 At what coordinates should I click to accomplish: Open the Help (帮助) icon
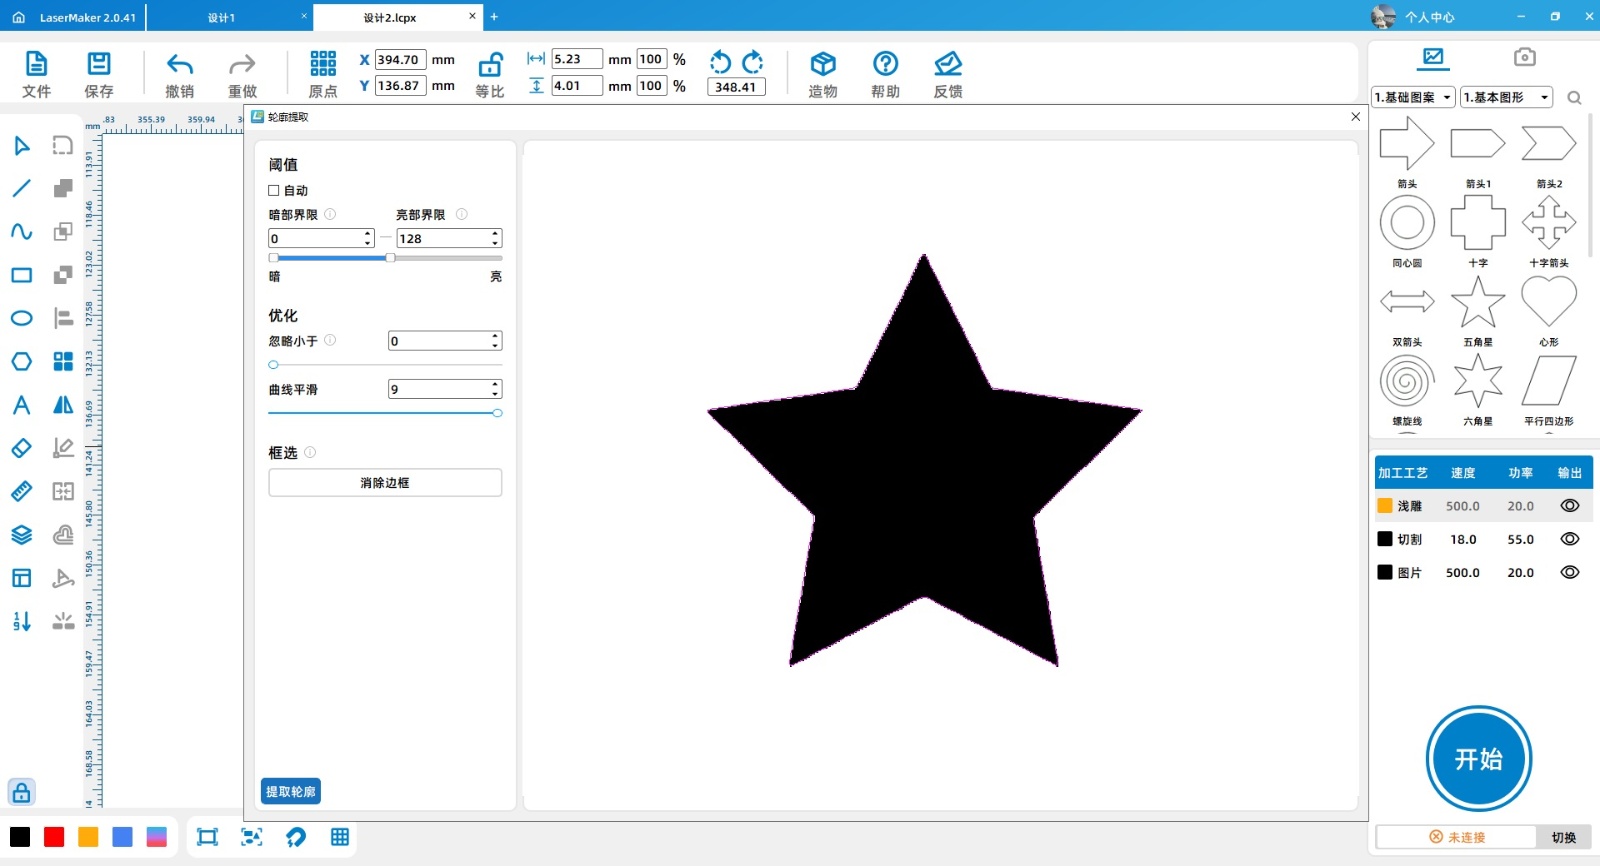(x=885, y=65)
